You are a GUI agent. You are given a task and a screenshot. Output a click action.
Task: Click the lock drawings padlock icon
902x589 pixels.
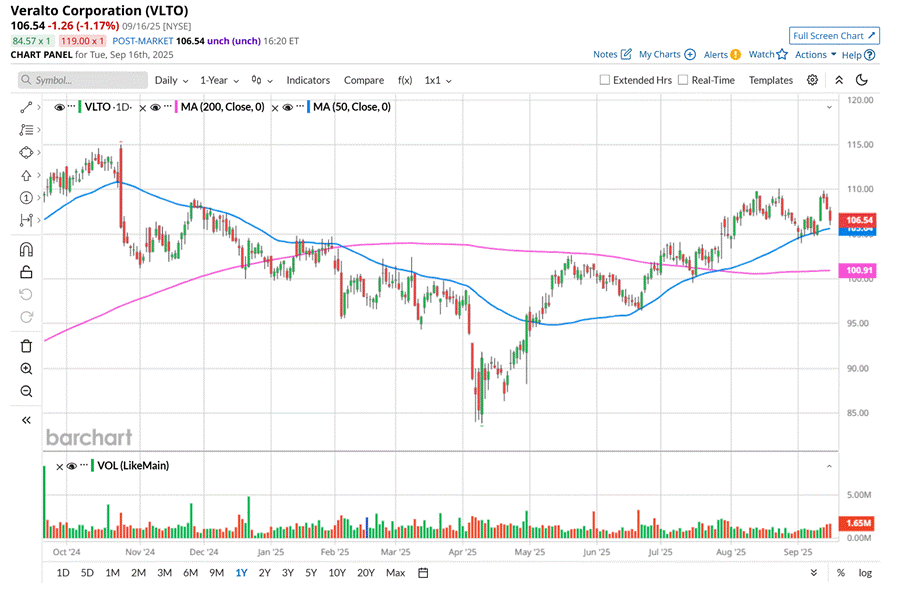point(26,272)
